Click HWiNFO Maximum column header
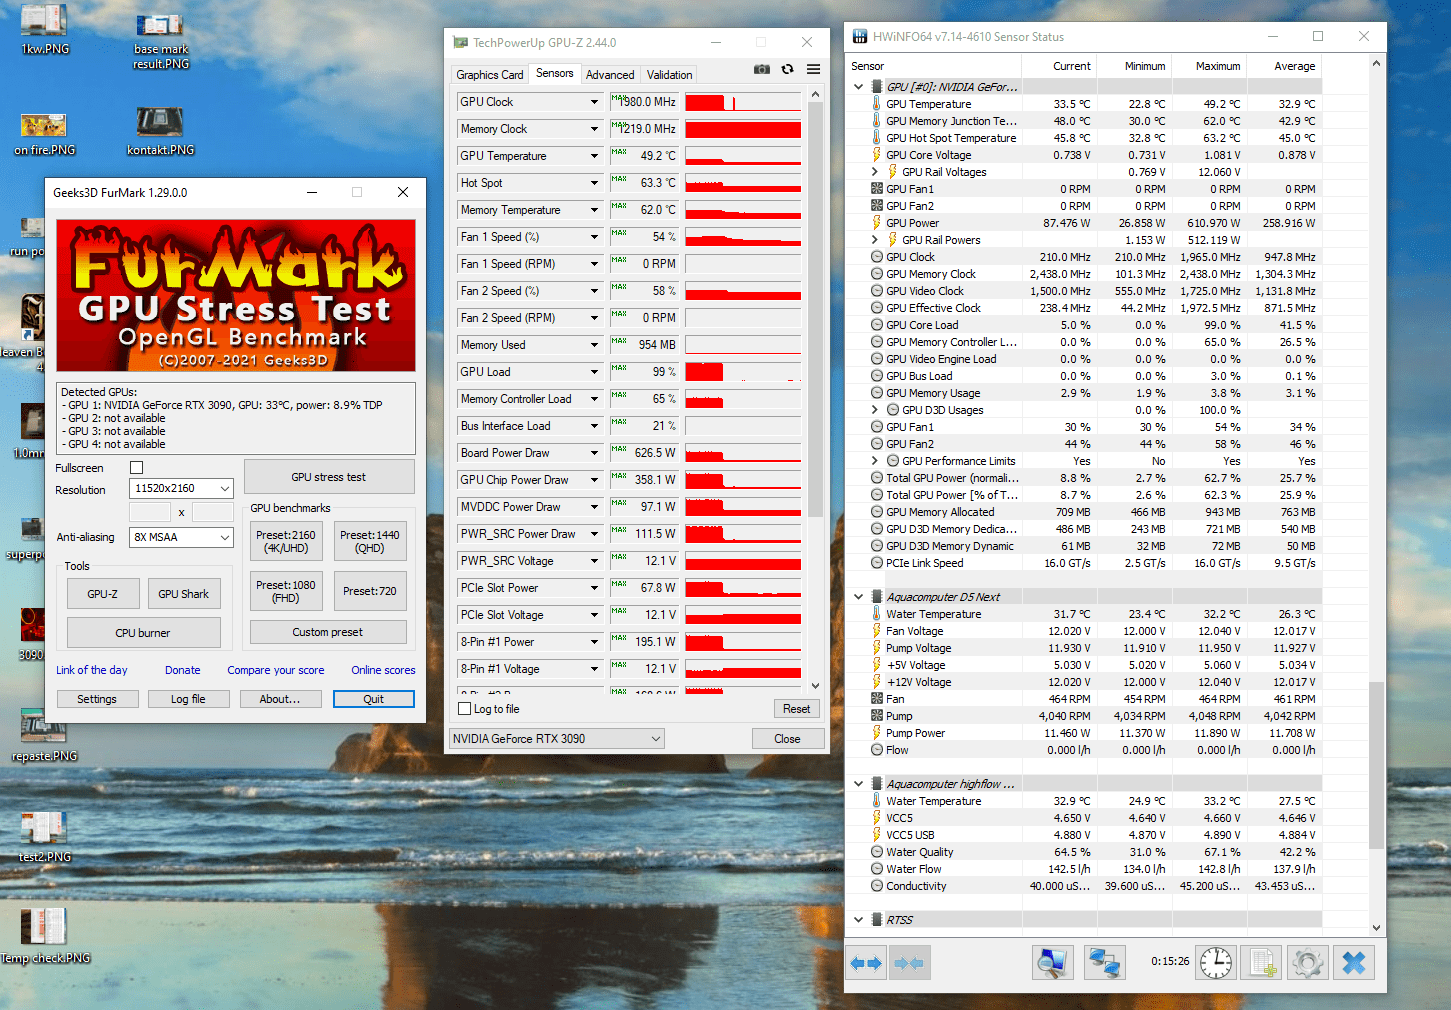The height and width of the screenshot is (1010, 1451). (x=1210, y=66)
